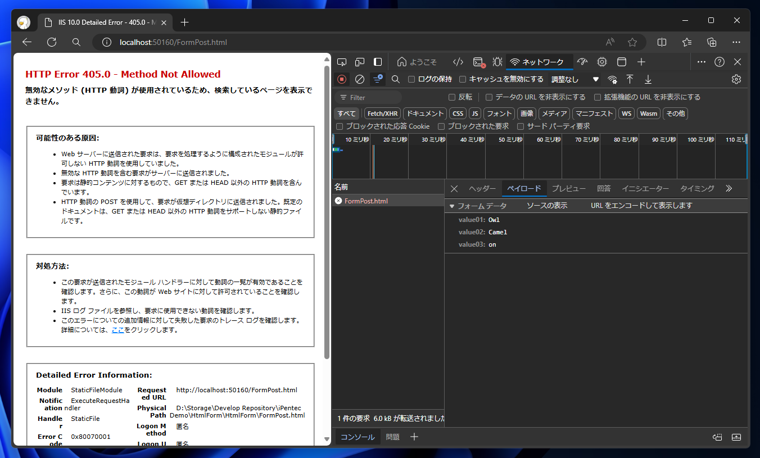Viewport: 760px width, 458px height.
Task: Open collections icon in toolbar
Action: pyautogui.click(x=712, y=42)
